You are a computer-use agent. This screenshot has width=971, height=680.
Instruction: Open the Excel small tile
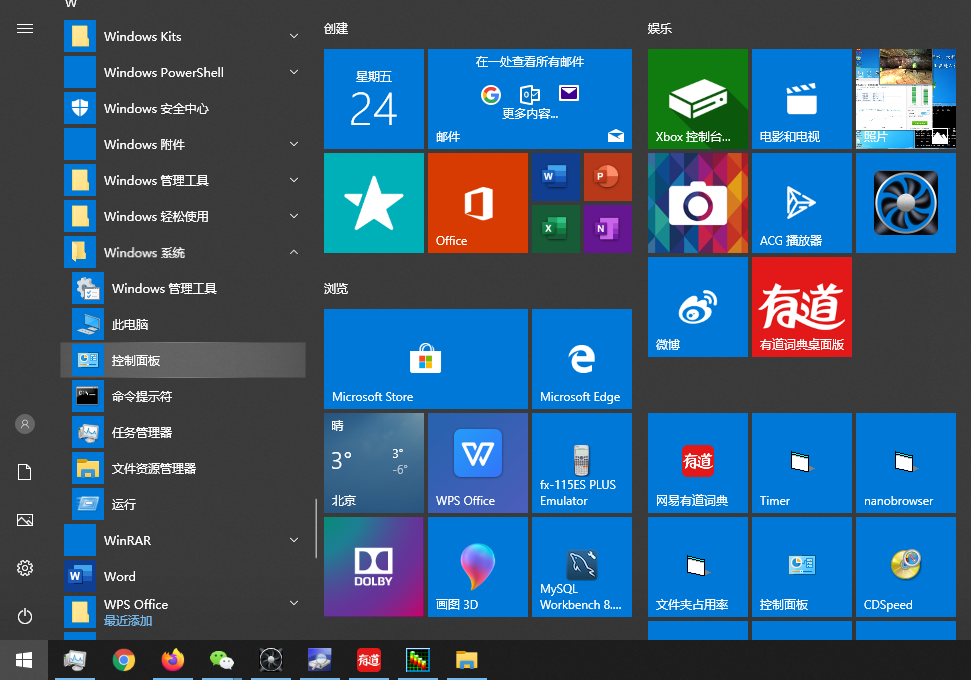pyautogui.click(x=556, y=229)
